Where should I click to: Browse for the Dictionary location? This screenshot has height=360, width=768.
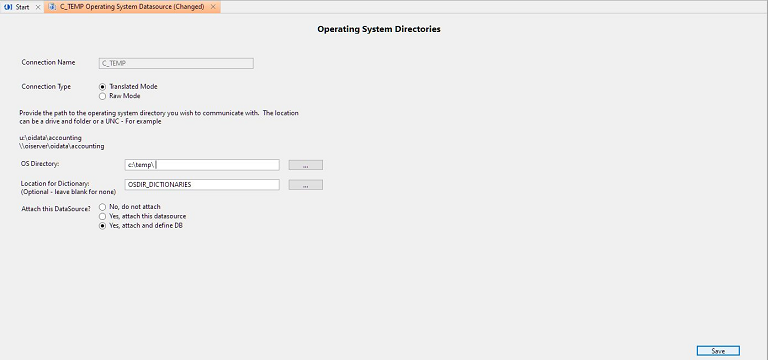[x=306, y=185]
